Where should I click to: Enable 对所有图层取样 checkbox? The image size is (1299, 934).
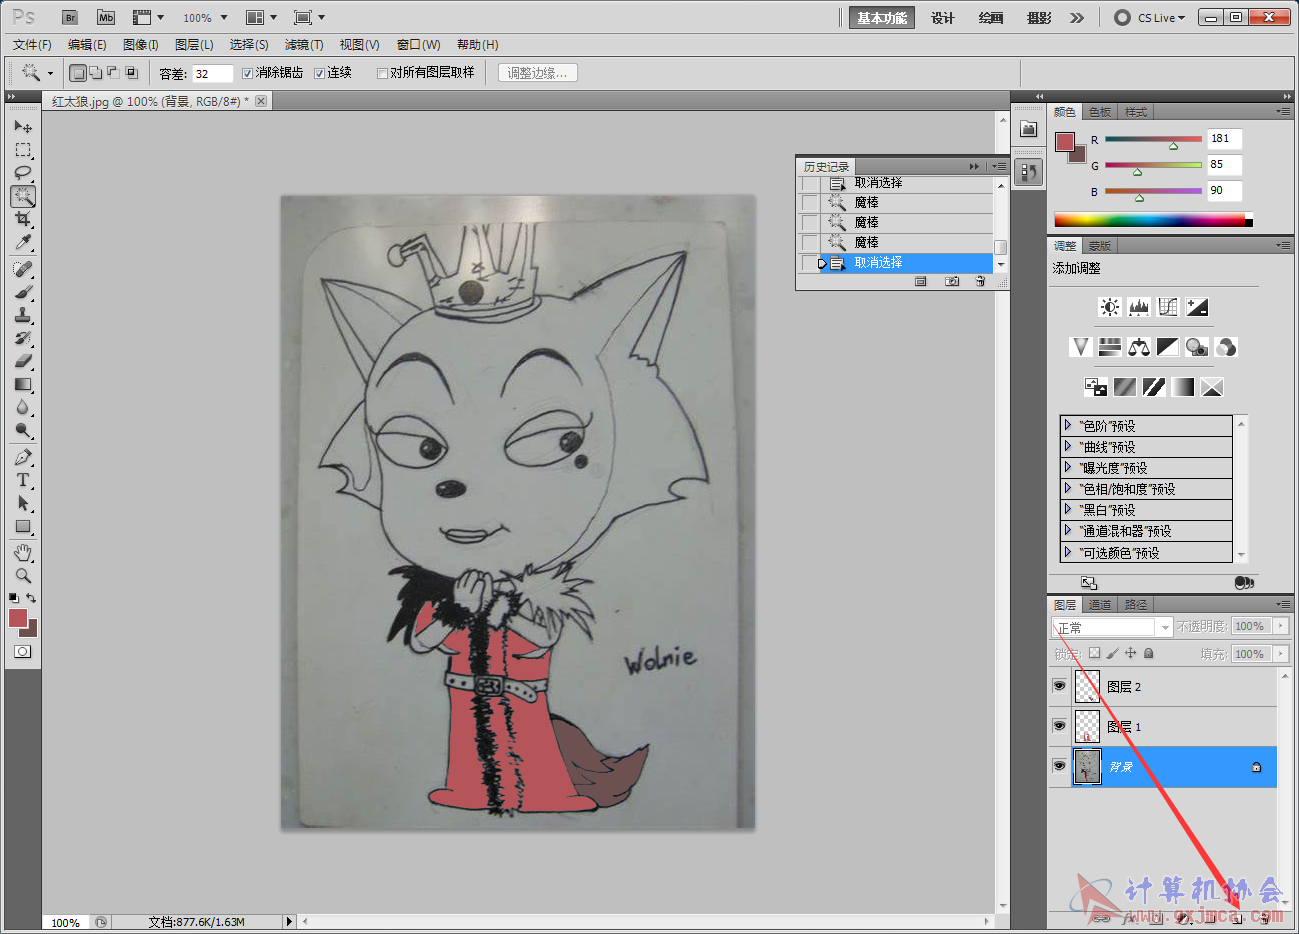coord(382,73)
